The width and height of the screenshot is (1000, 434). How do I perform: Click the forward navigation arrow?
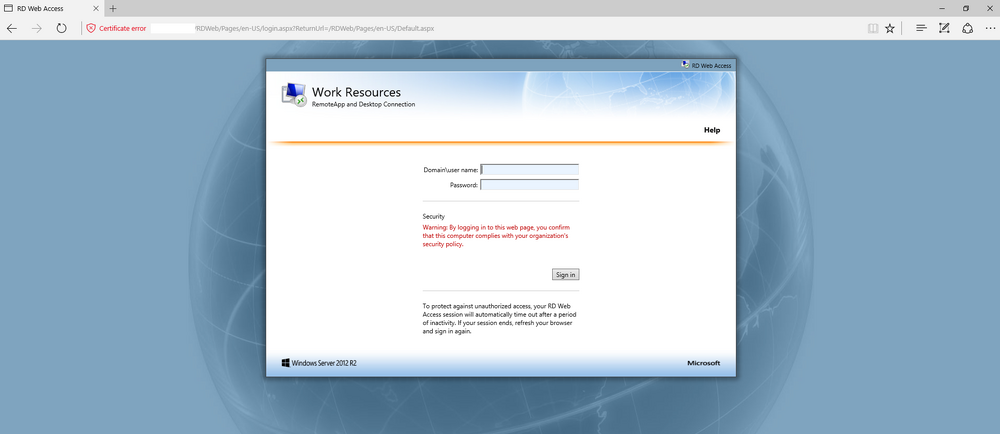click(x=36, y=28)
